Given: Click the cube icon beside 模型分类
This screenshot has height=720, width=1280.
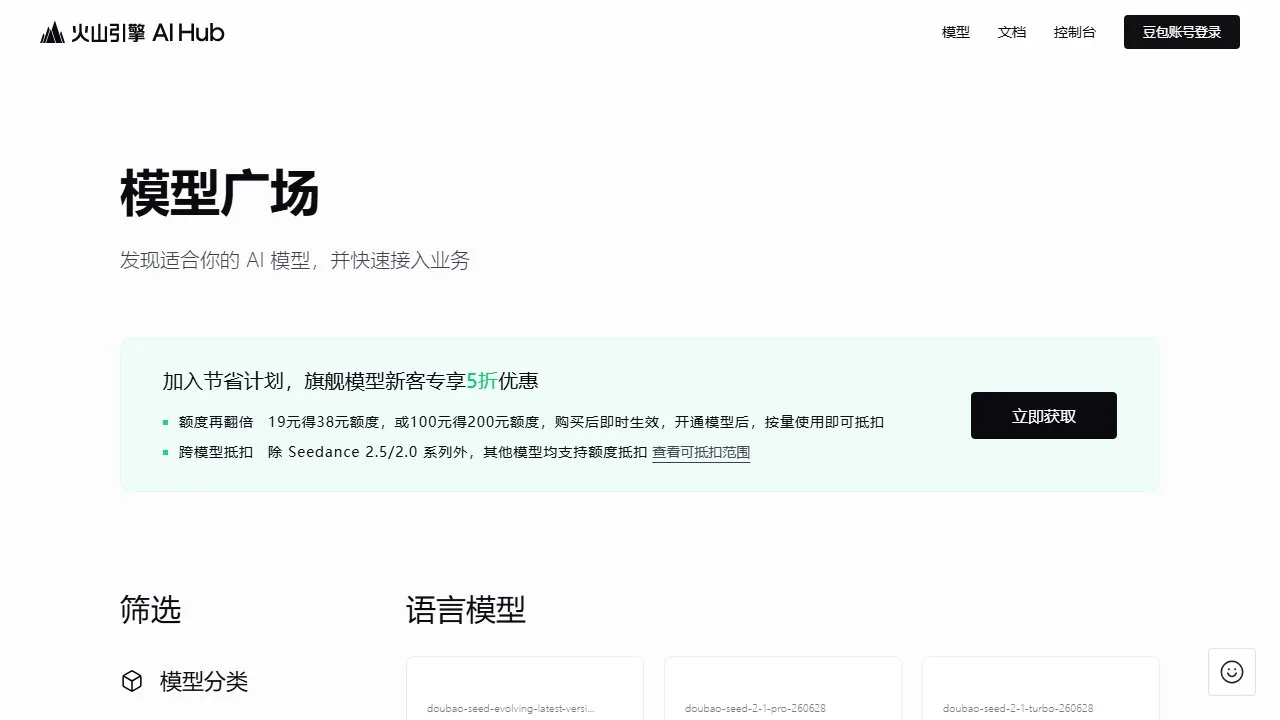Looking at the screenshot, I should (132, 681).
